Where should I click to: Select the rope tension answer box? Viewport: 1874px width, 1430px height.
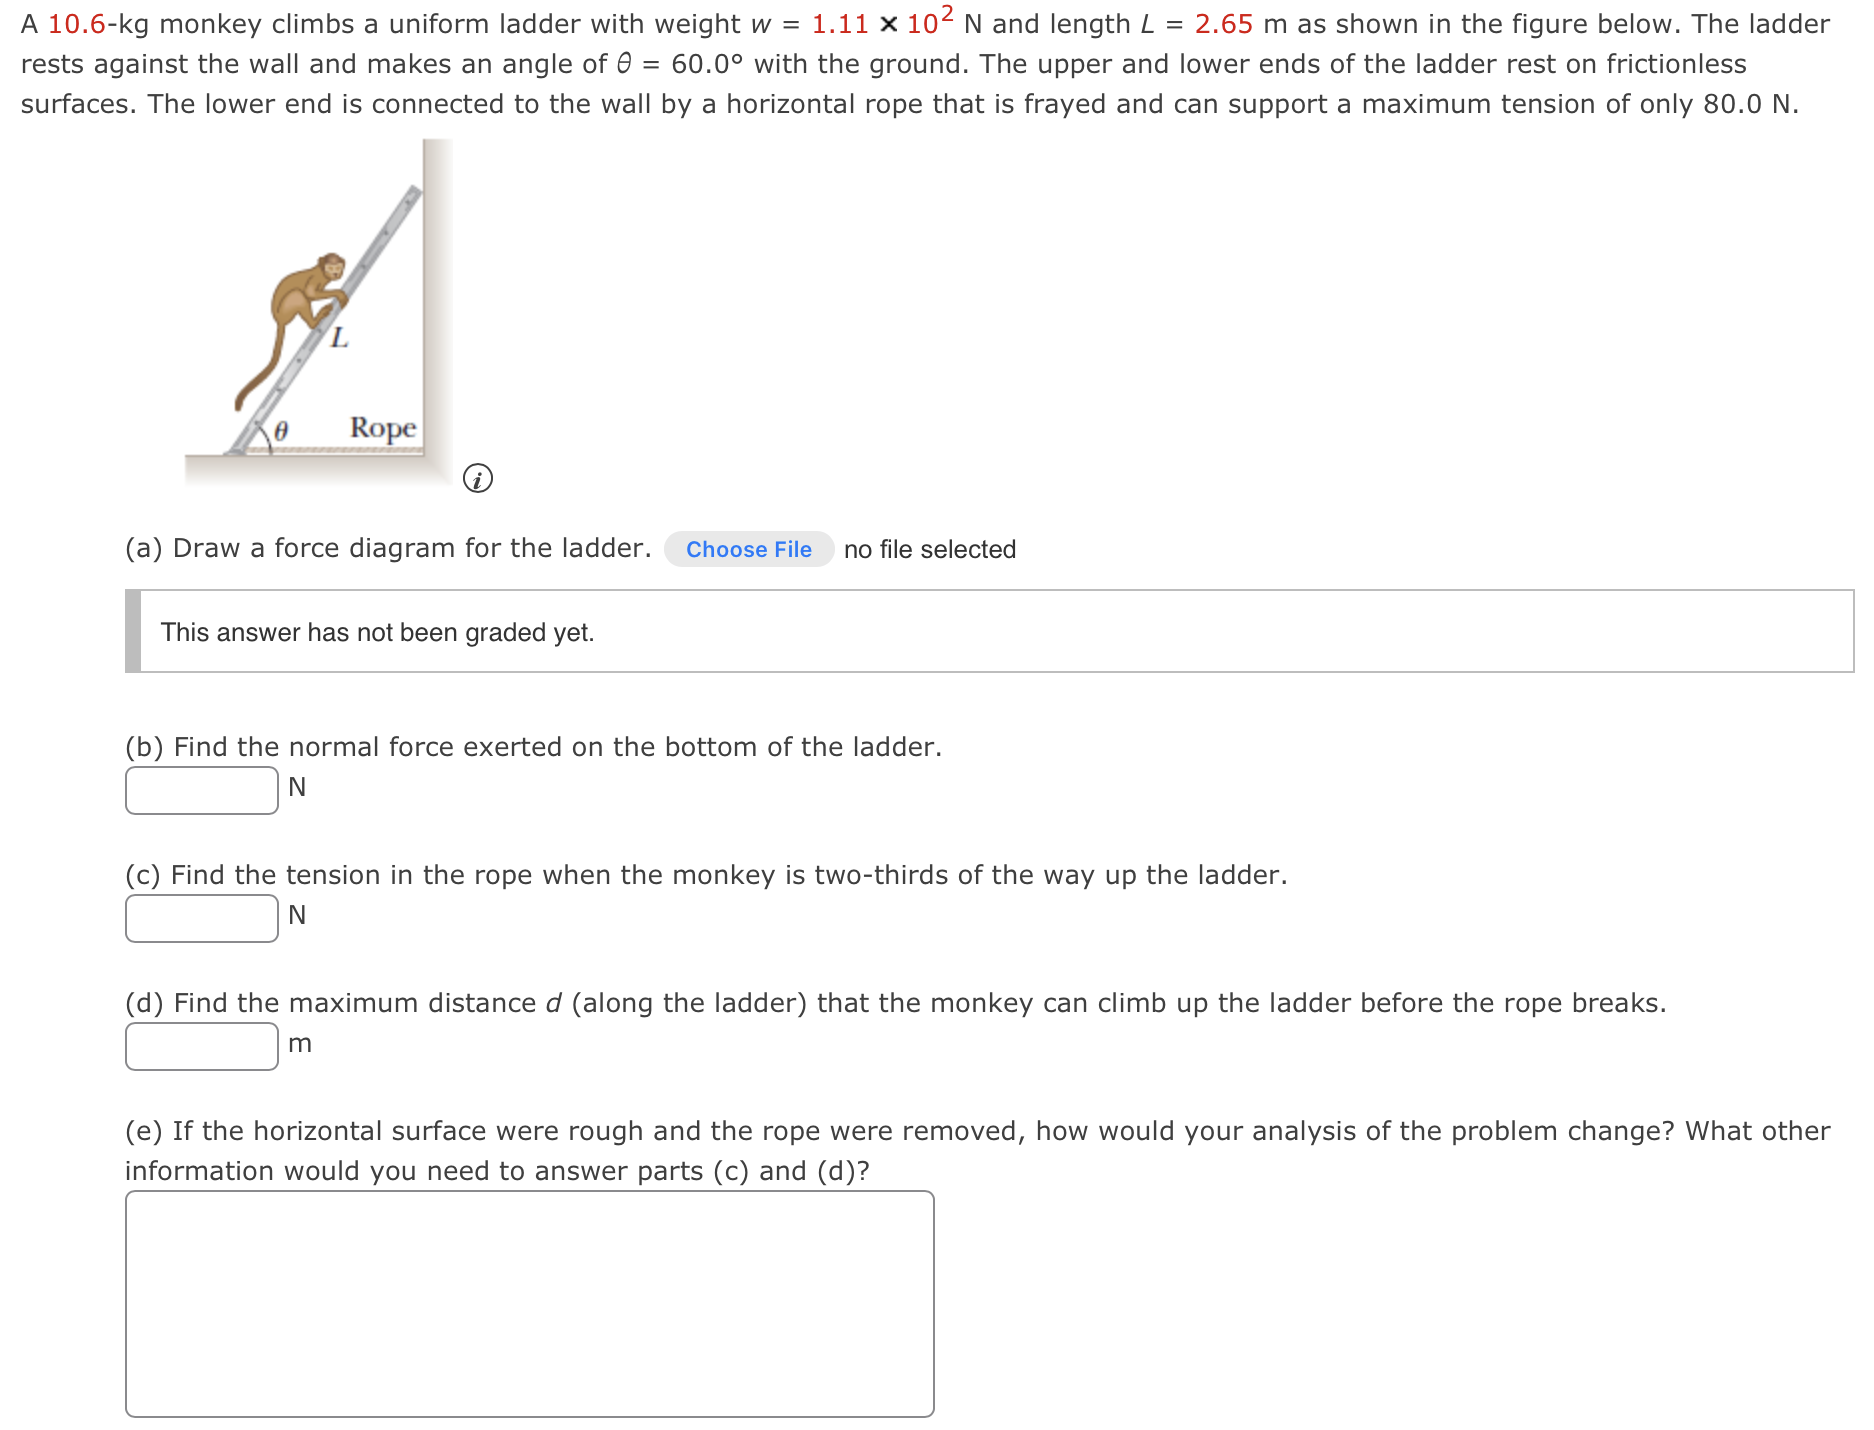[x=202, y=918]
